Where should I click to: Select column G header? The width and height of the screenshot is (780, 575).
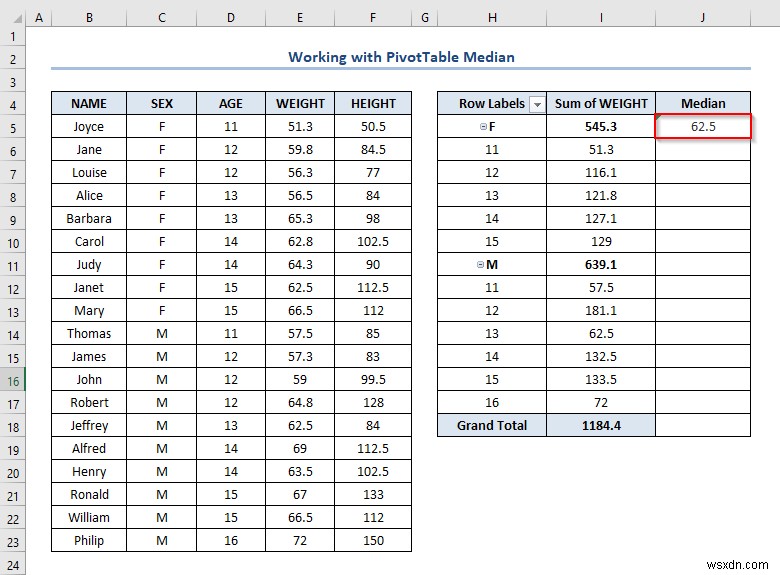[x=424, y=18]
